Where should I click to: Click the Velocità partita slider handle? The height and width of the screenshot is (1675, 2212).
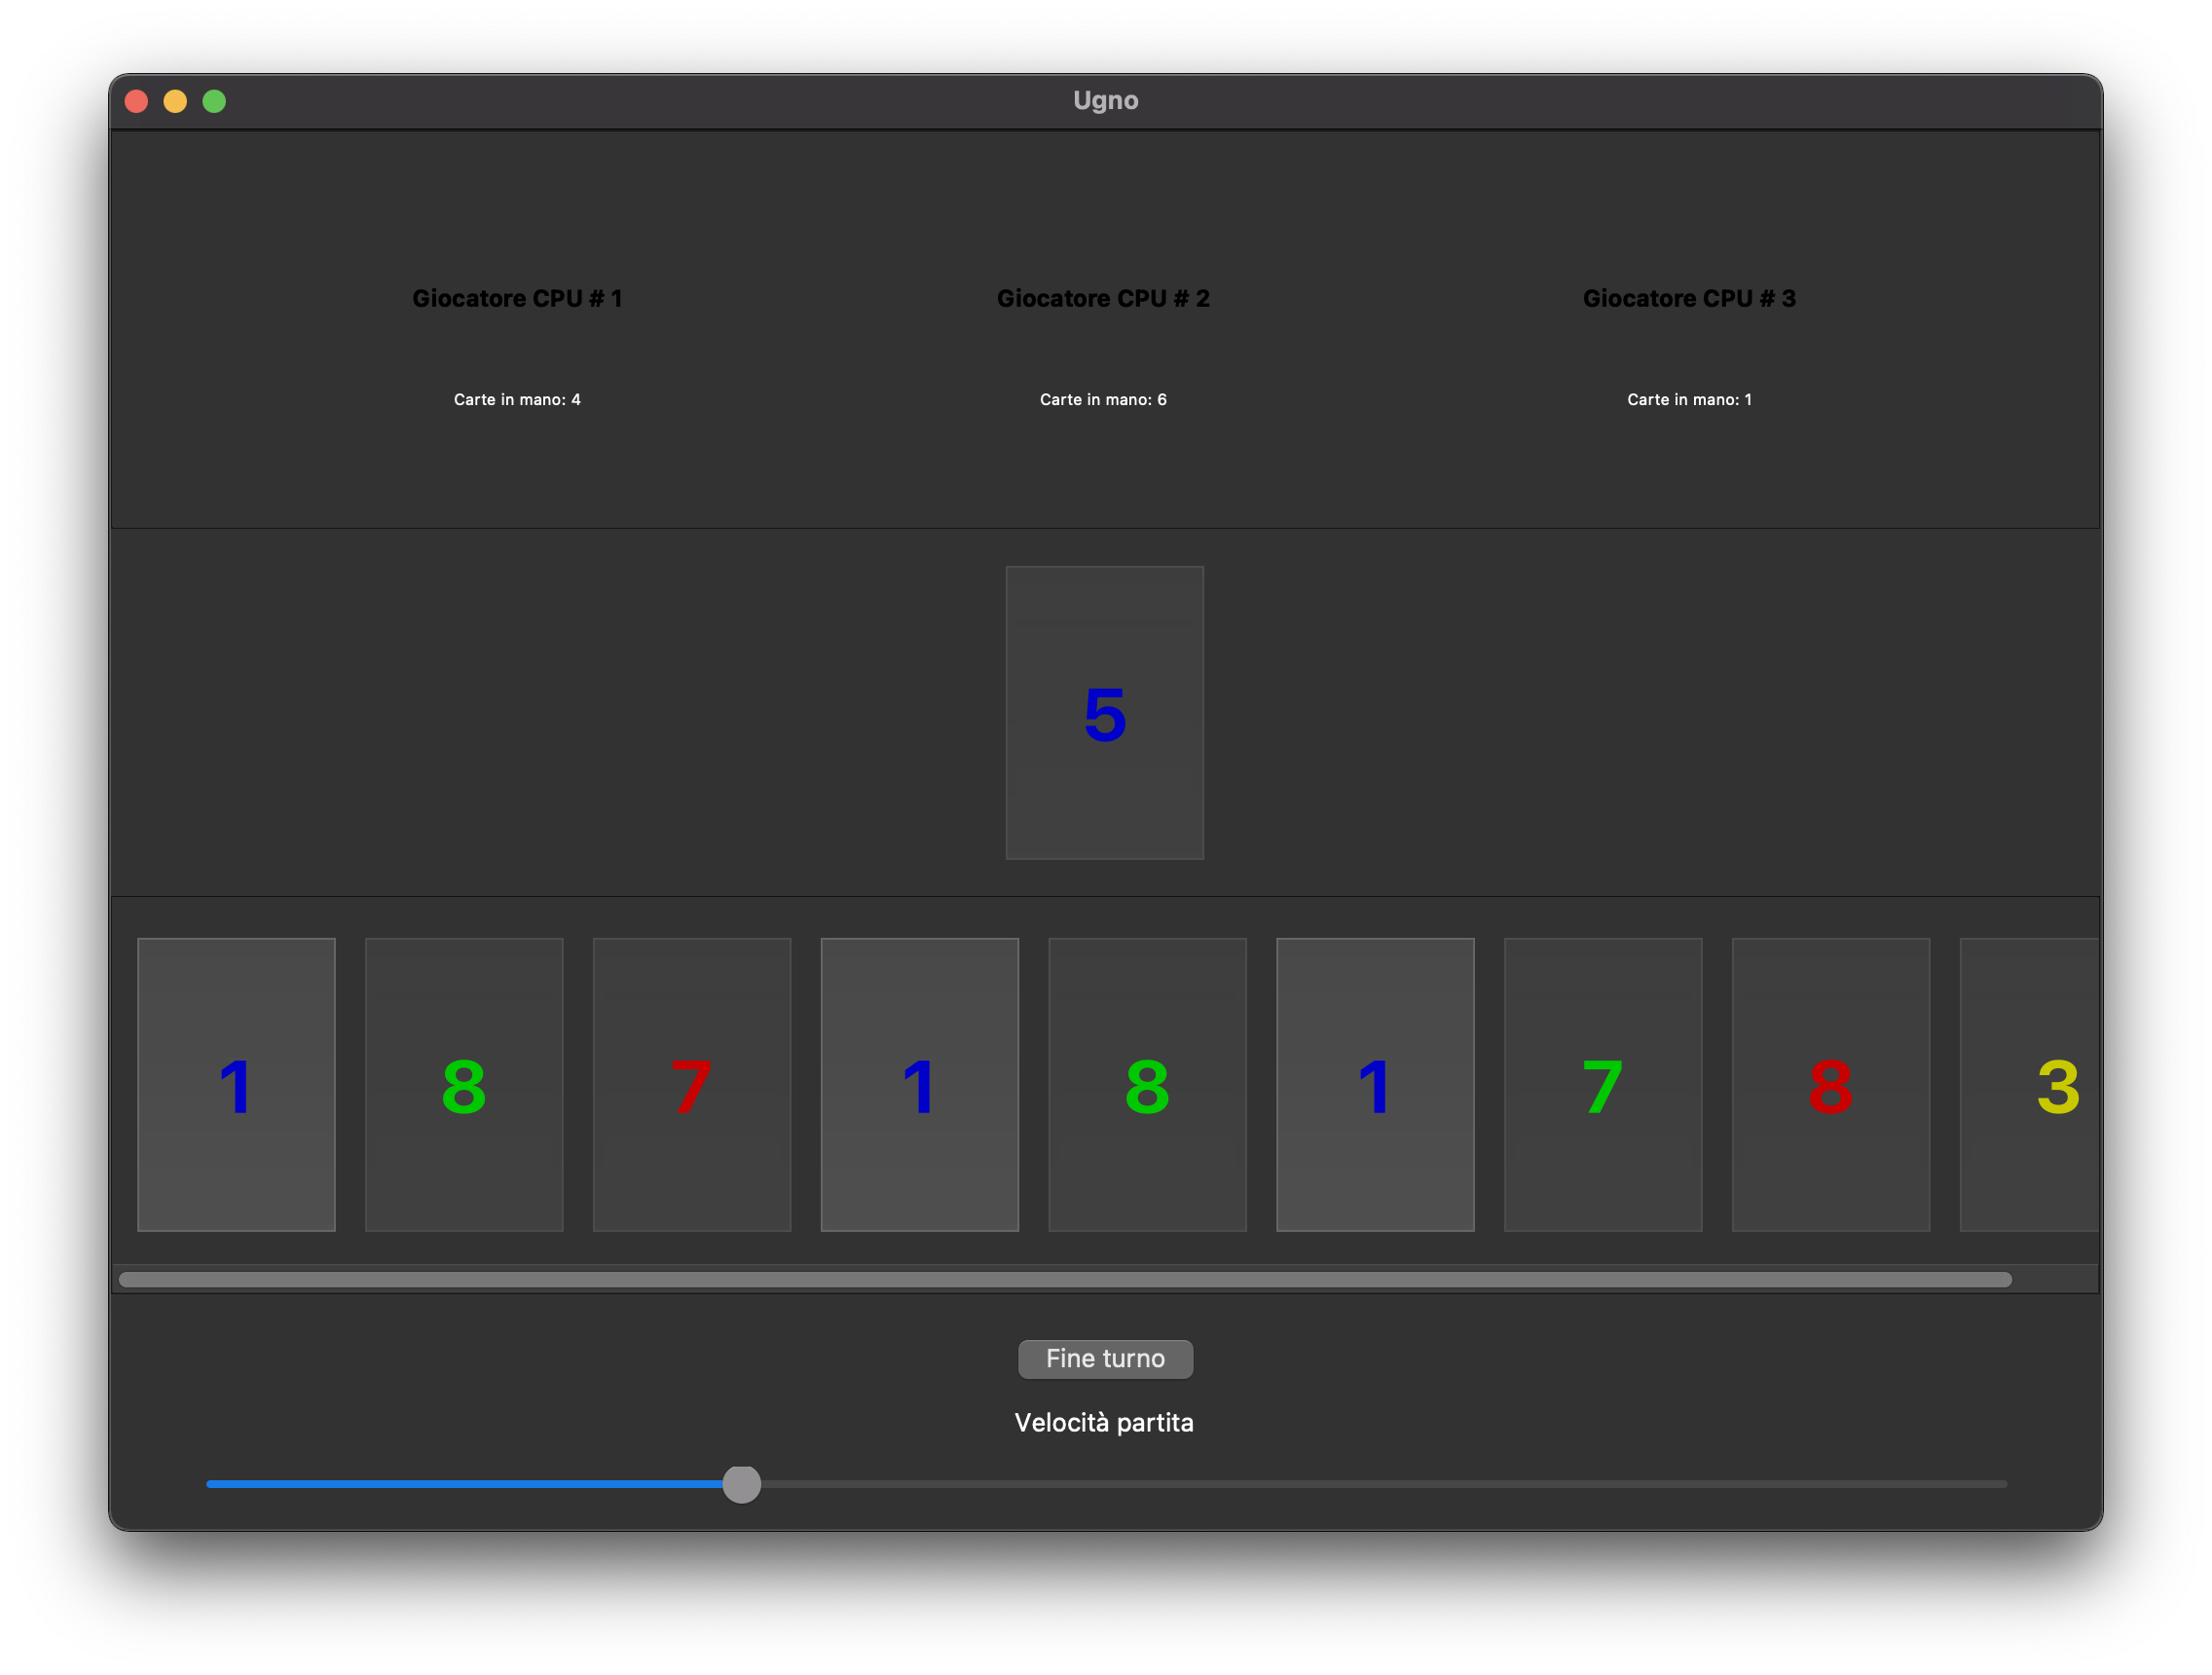point(741,1484)
